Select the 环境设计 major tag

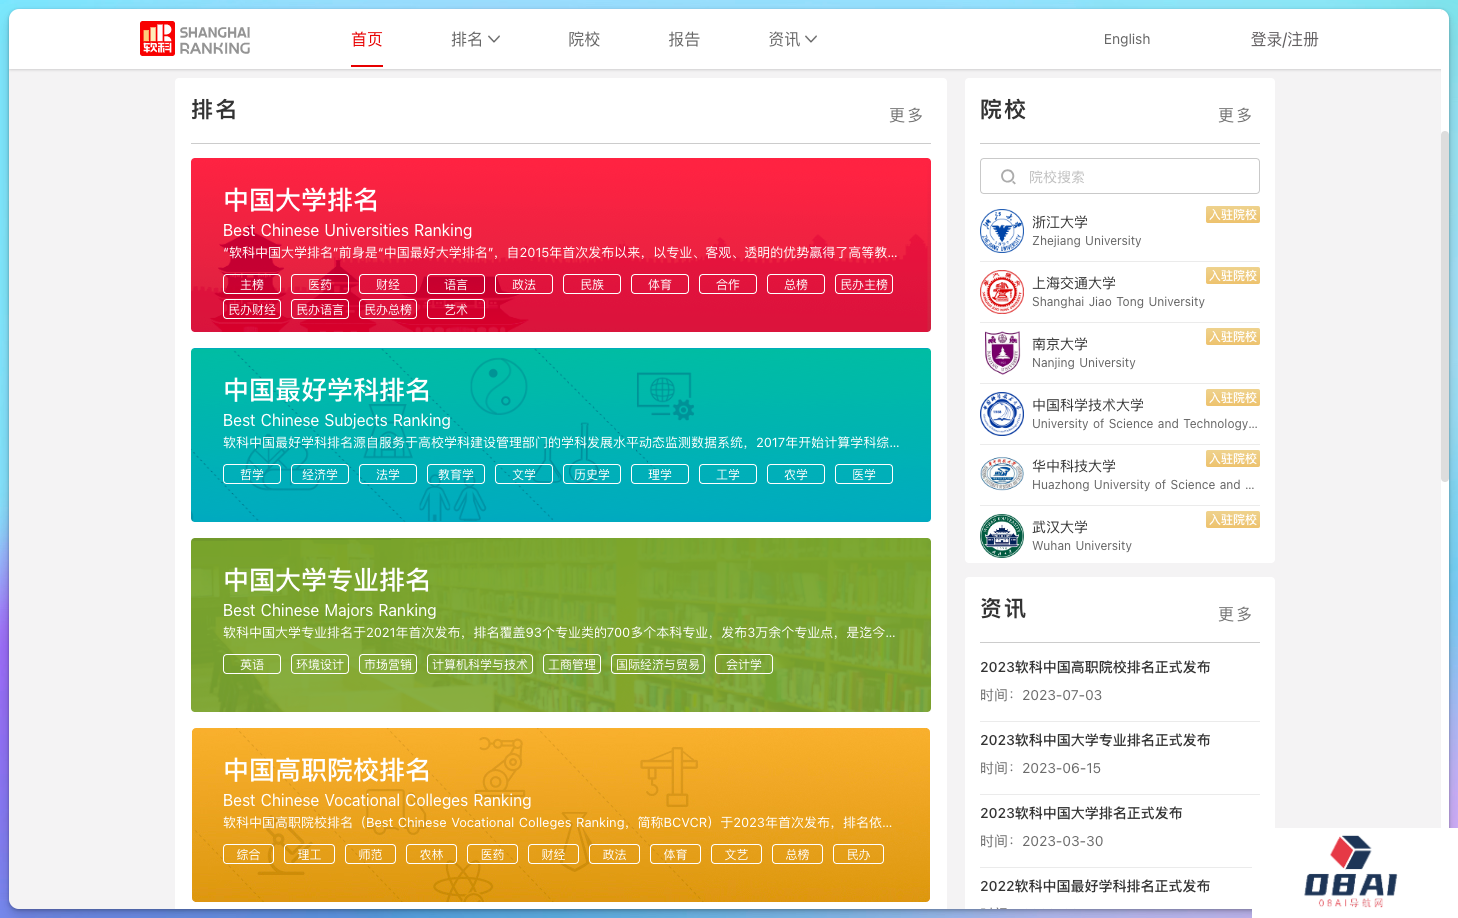(x=320, y=664)
